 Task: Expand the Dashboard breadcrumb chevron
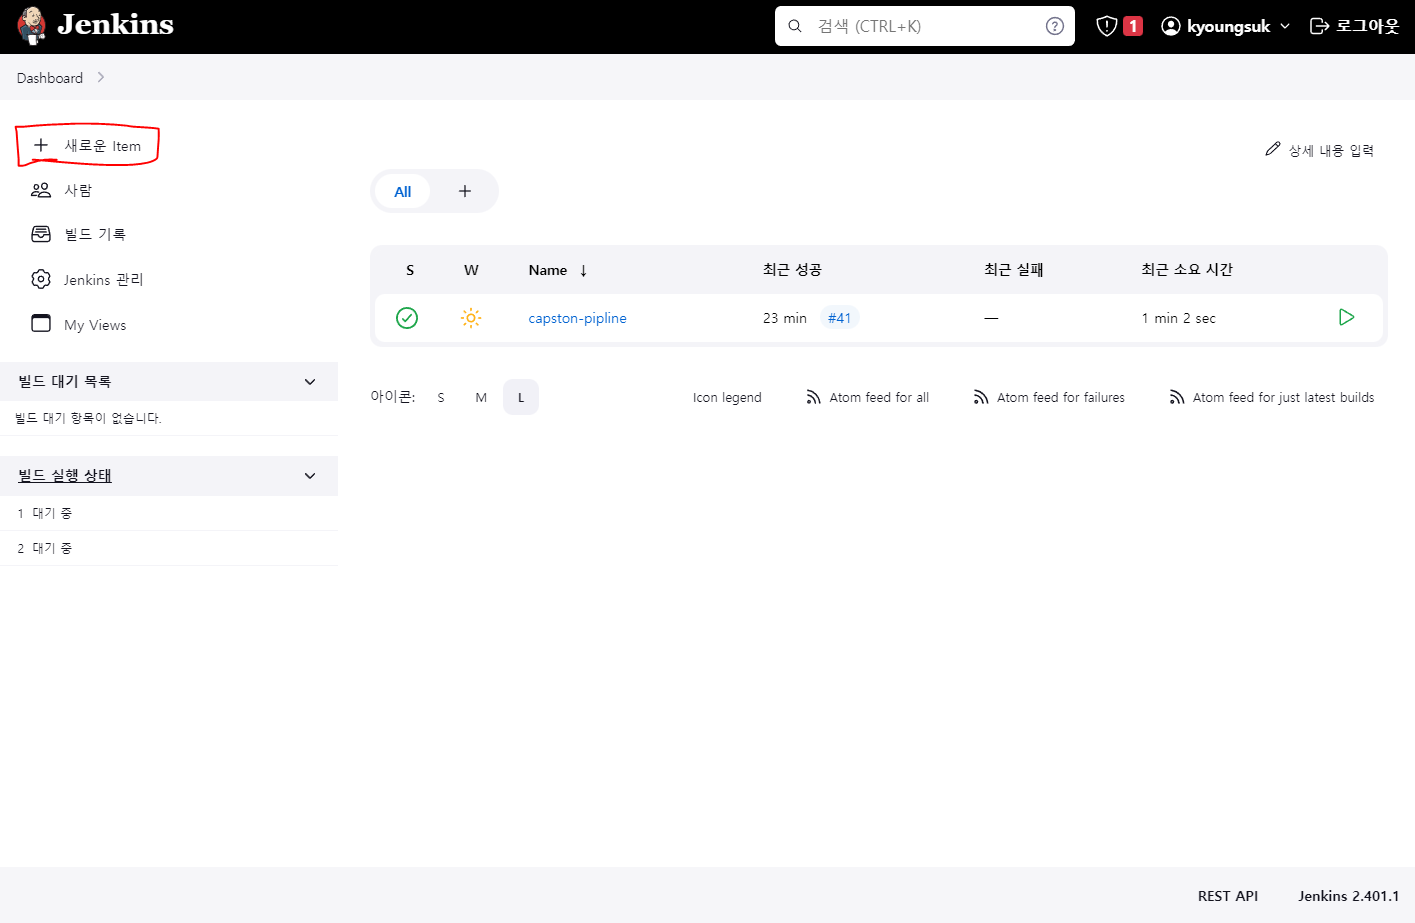pos(101,77)
